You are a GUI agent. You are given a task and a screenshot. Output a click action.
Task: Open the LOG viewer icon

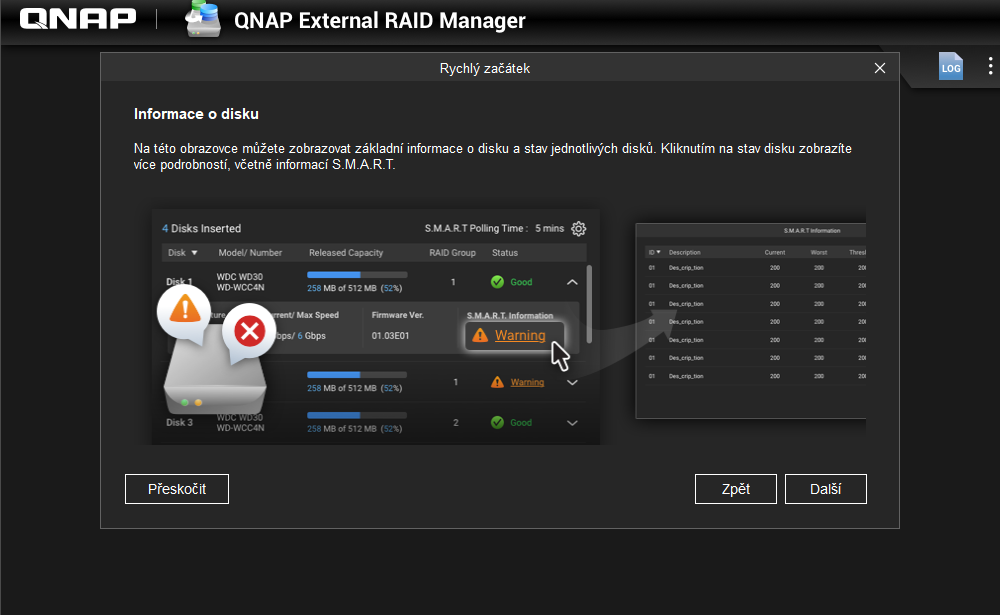[x=950, y=66]
